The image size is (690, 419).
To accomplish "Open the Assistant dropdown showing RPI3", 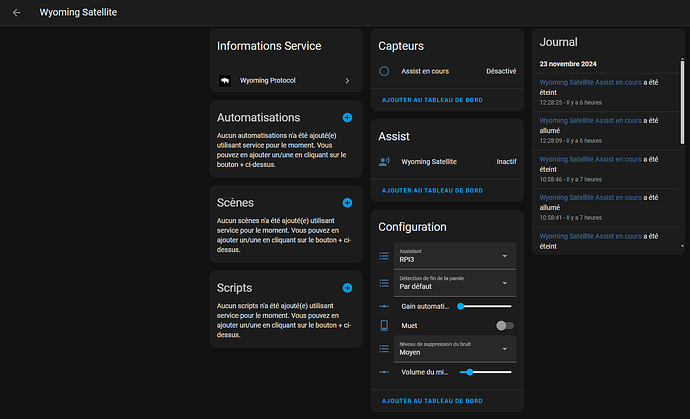I will (x=455, y=256).
